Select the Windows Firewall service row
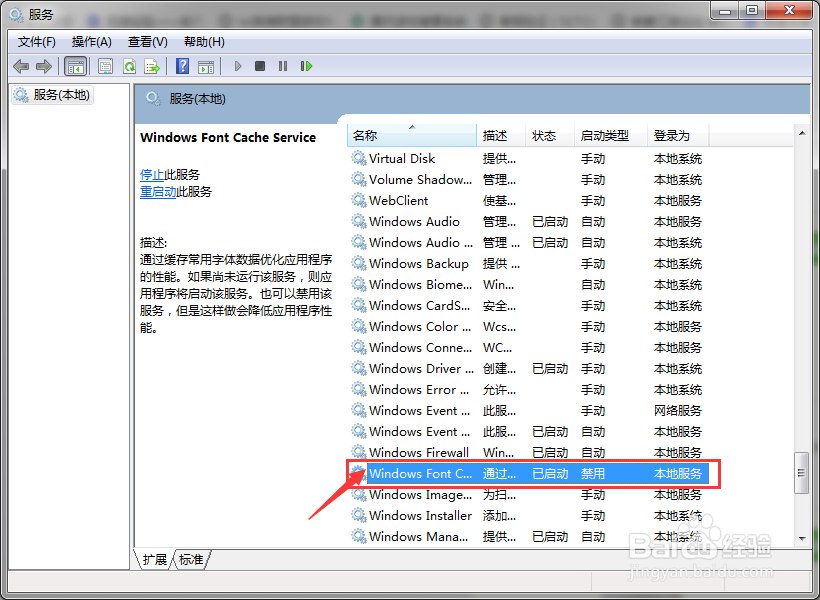This screenshot has width=820, height=600. click(528, 452)
